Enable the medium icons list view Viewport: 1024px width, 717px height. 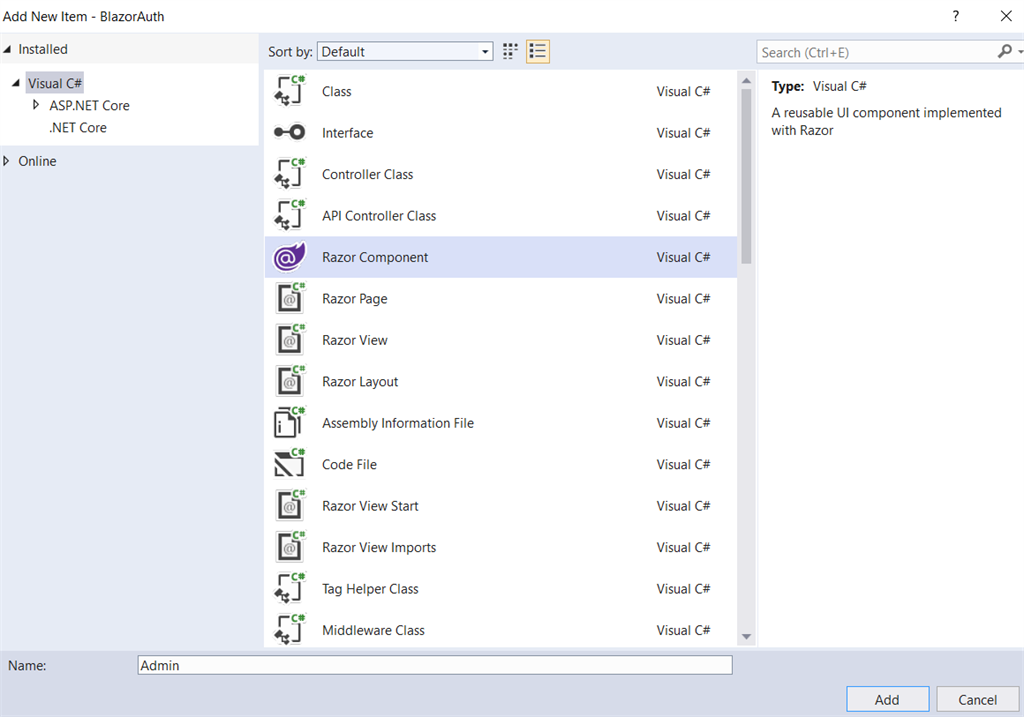tap(537, 51)
